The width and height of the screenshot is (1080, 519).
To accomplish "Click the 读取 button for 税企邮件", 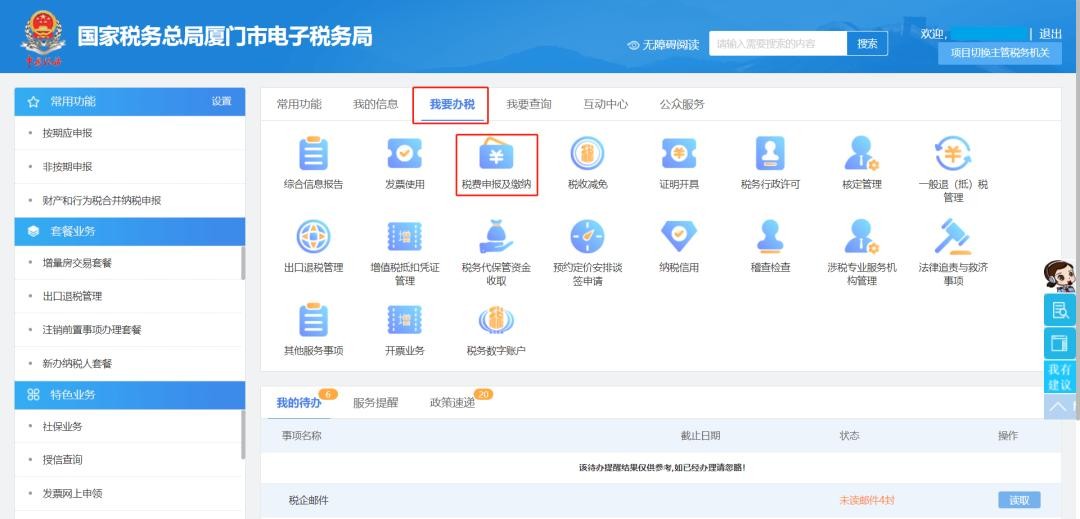I will point(1018,500).
